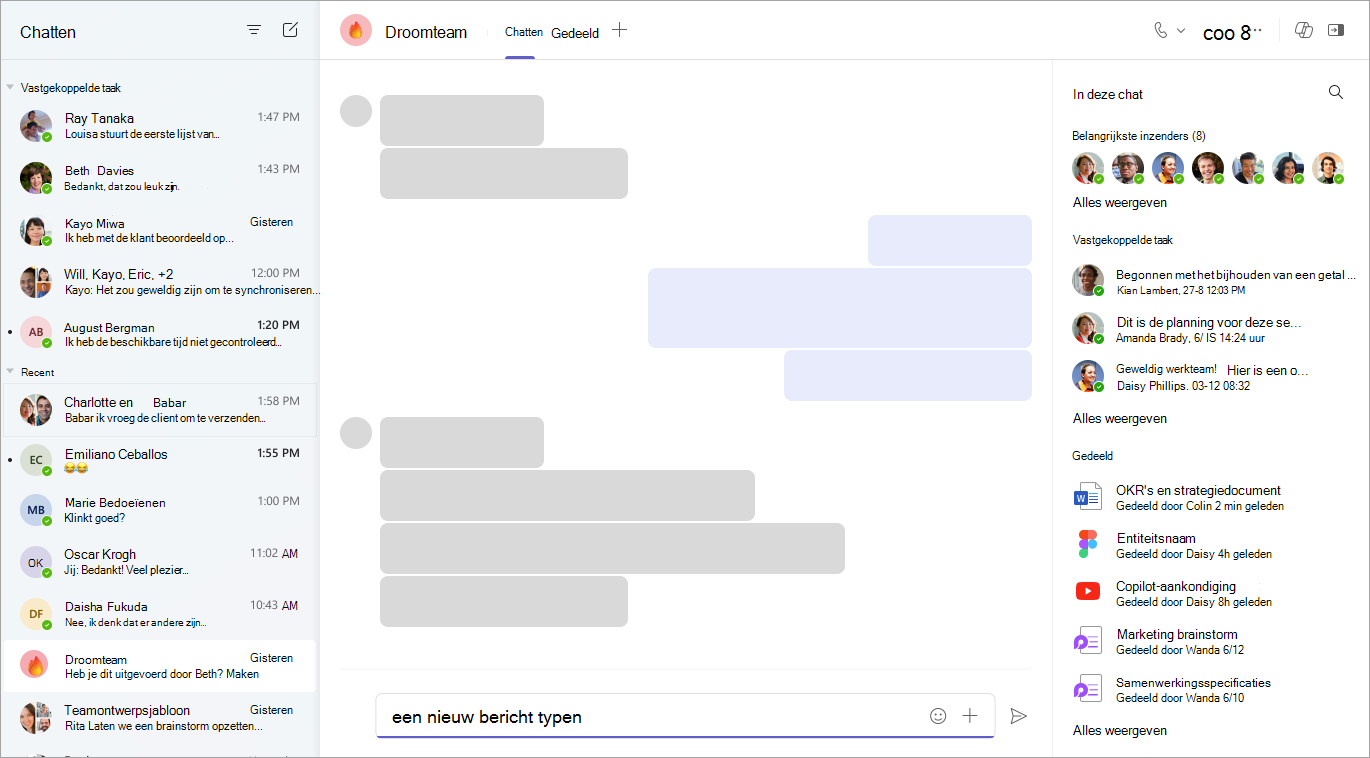Open pinned message from Kian Lambert
The height and width of the screenshot is (758, 1370).
point(1213,281)
